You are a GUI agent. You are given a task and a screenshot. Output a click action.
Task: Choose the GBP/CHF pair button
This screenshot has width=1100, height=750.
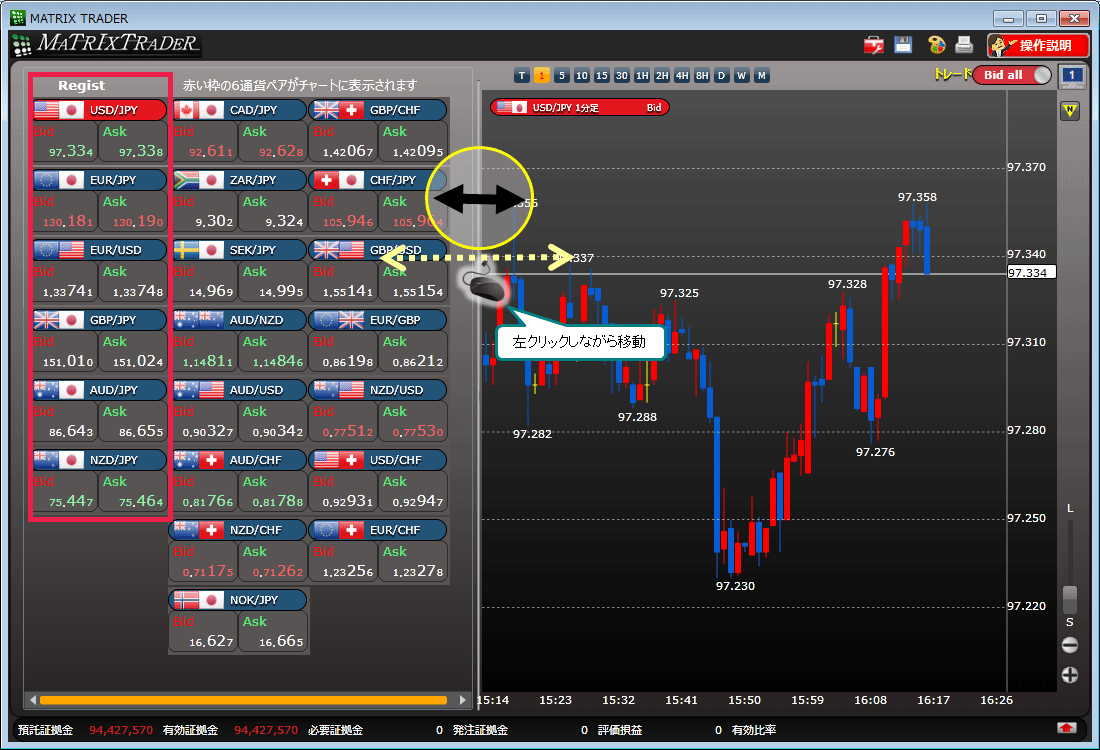pyautogui.click(x=380, y=110)
